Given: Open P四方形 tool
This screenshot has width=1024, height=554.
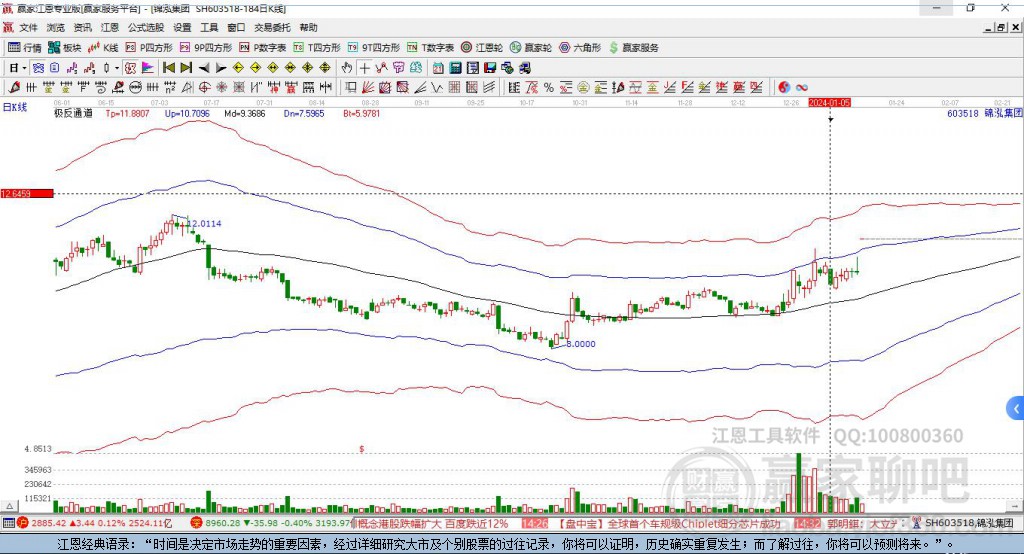Looking at the screenshot, I should (149, 48).
